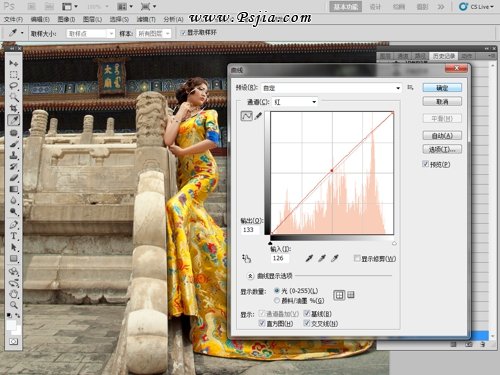Open the 预设 preset dropdown
Screen dimensions: 500x375
331,88
